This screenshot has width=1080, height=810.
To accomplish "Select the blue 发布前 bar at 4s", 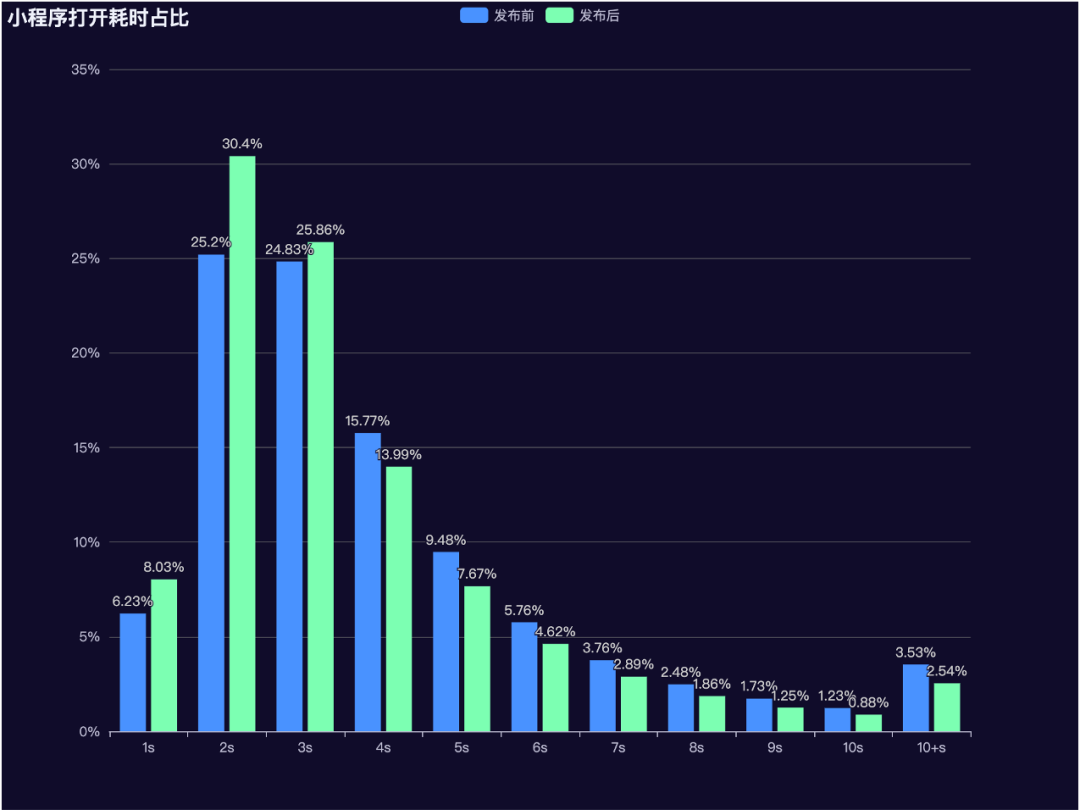I will [x=368, y=582].
